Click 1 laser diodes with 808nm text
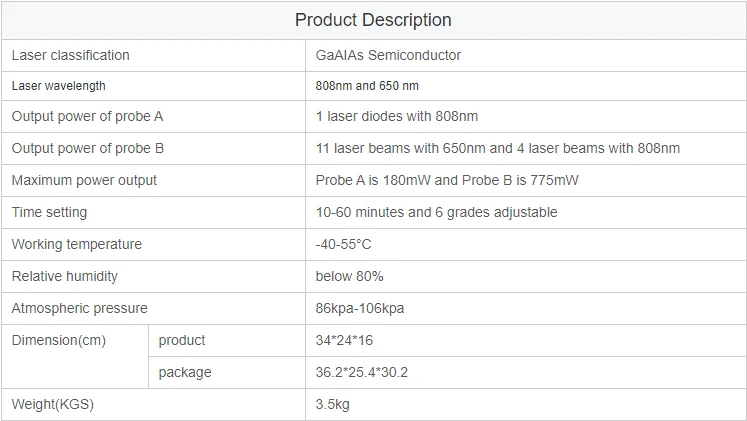The width and height of the screenshot is (747, 421). pyautogui.click(x=396, y=116)
